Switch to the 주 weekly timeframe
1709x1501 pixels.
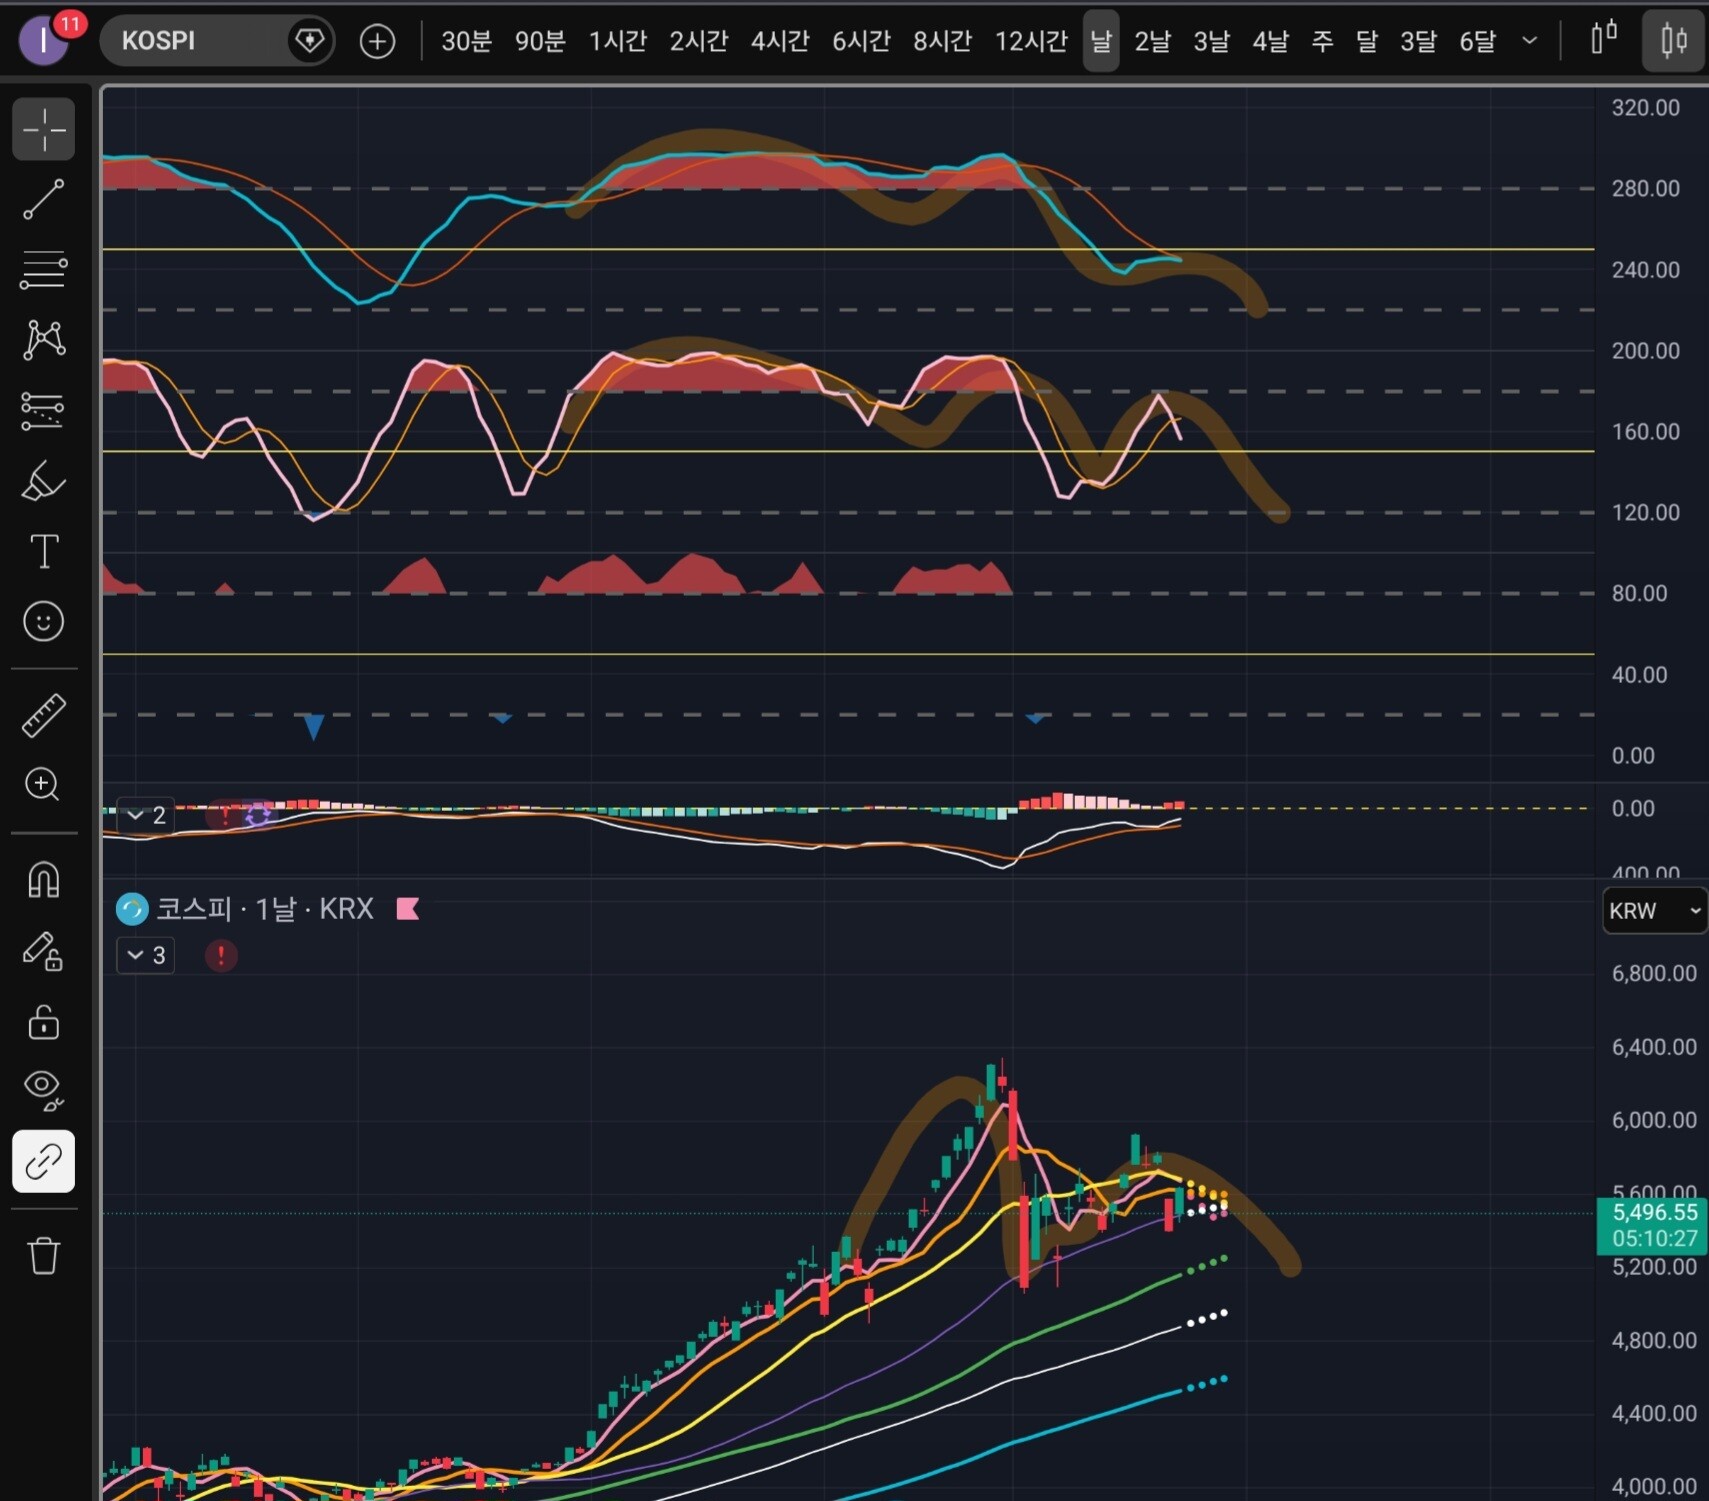pyautogui.click(x=1322, y=41)
